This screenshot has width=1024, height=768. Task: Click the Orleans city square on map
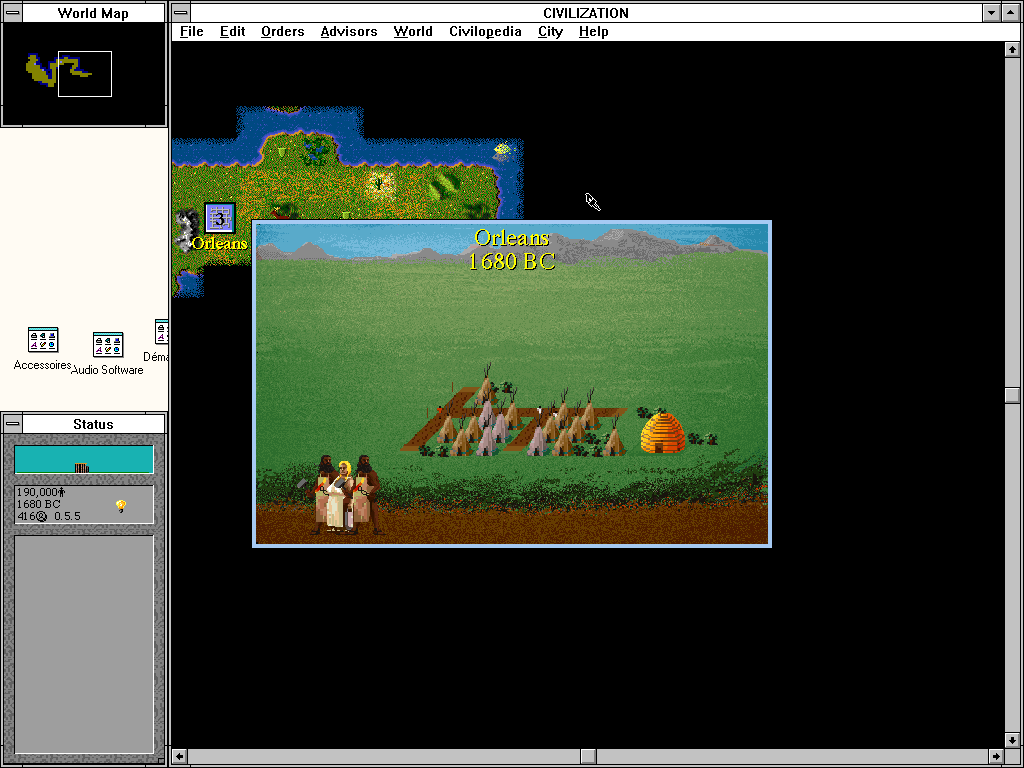[x=220, y=218]
